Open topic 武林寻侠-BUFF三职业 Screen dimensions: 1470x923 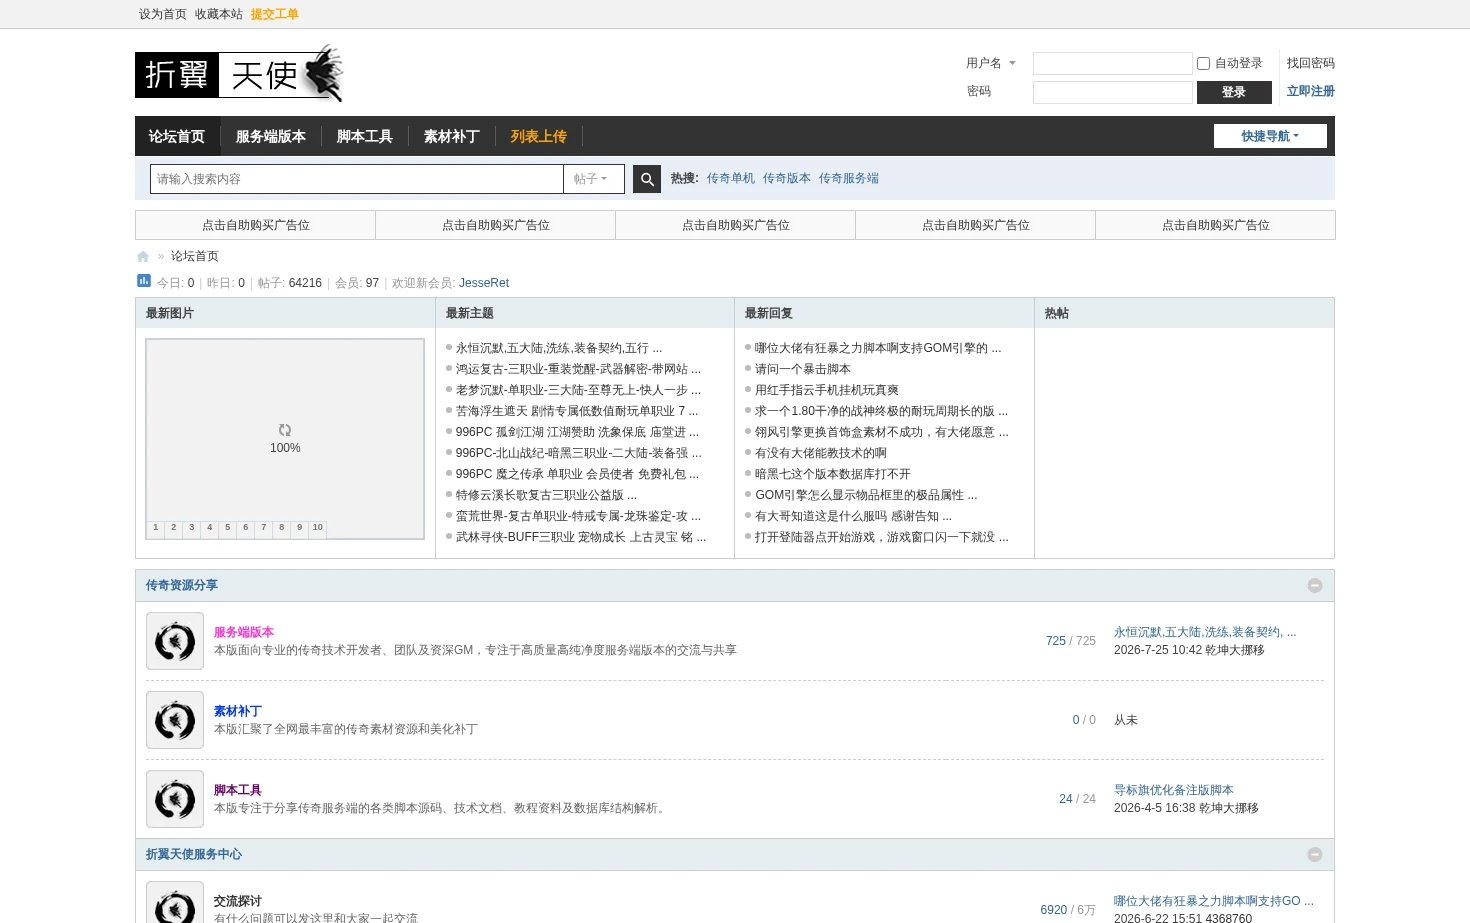click(581, 537)
